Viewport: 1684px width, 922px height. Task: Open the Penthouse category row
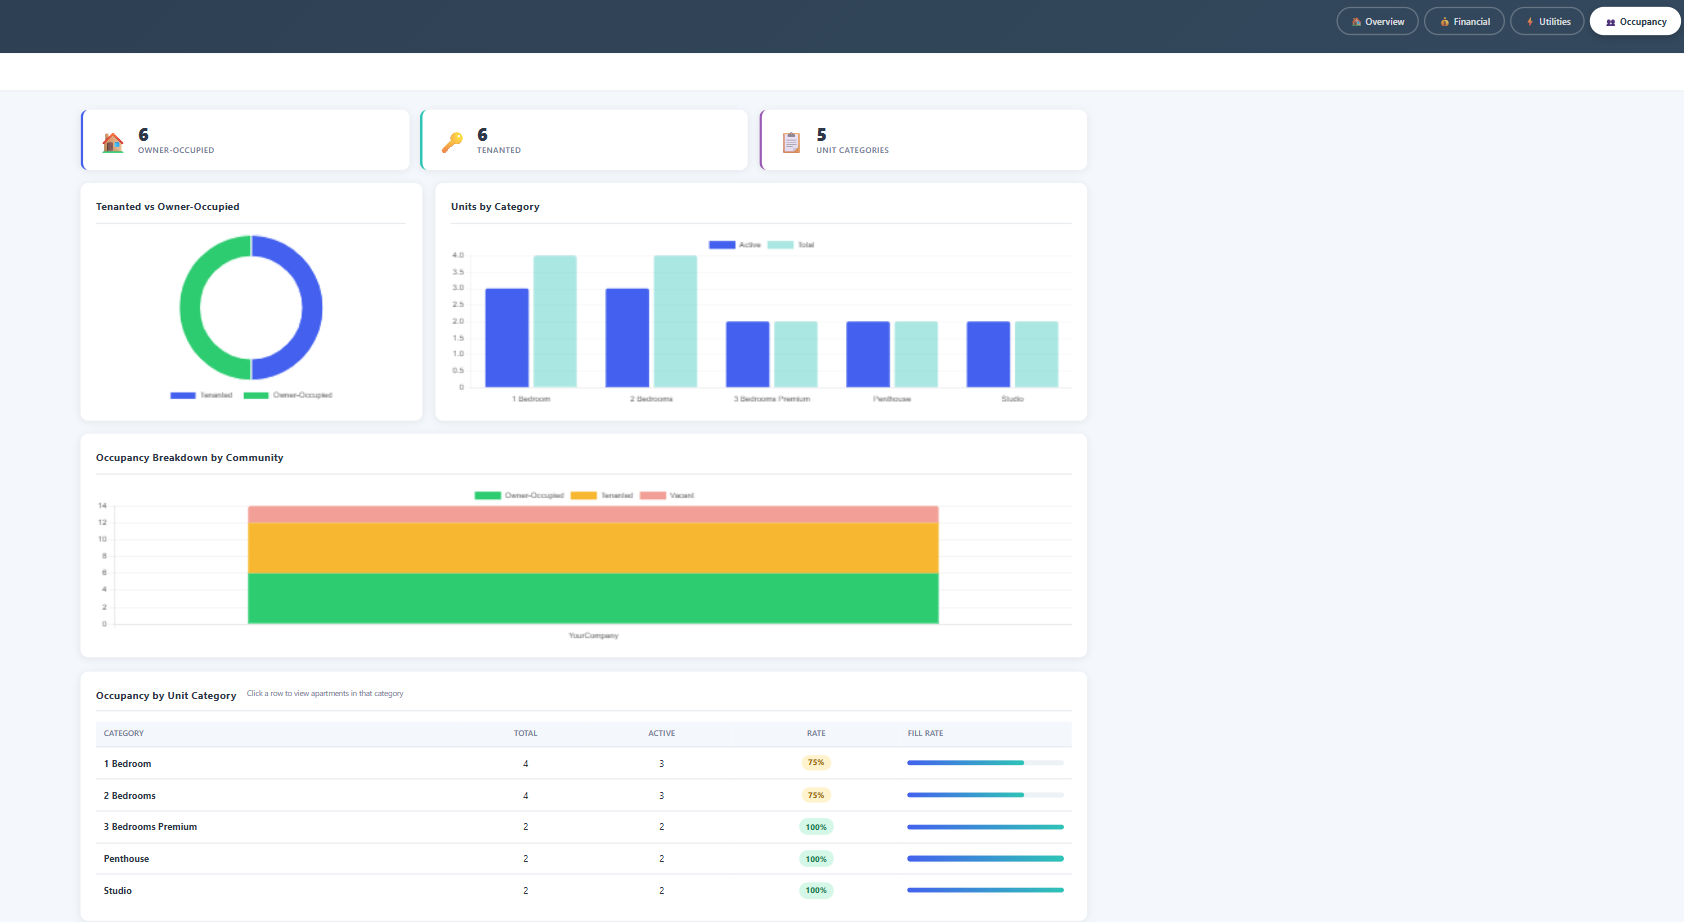click(583, 859)
